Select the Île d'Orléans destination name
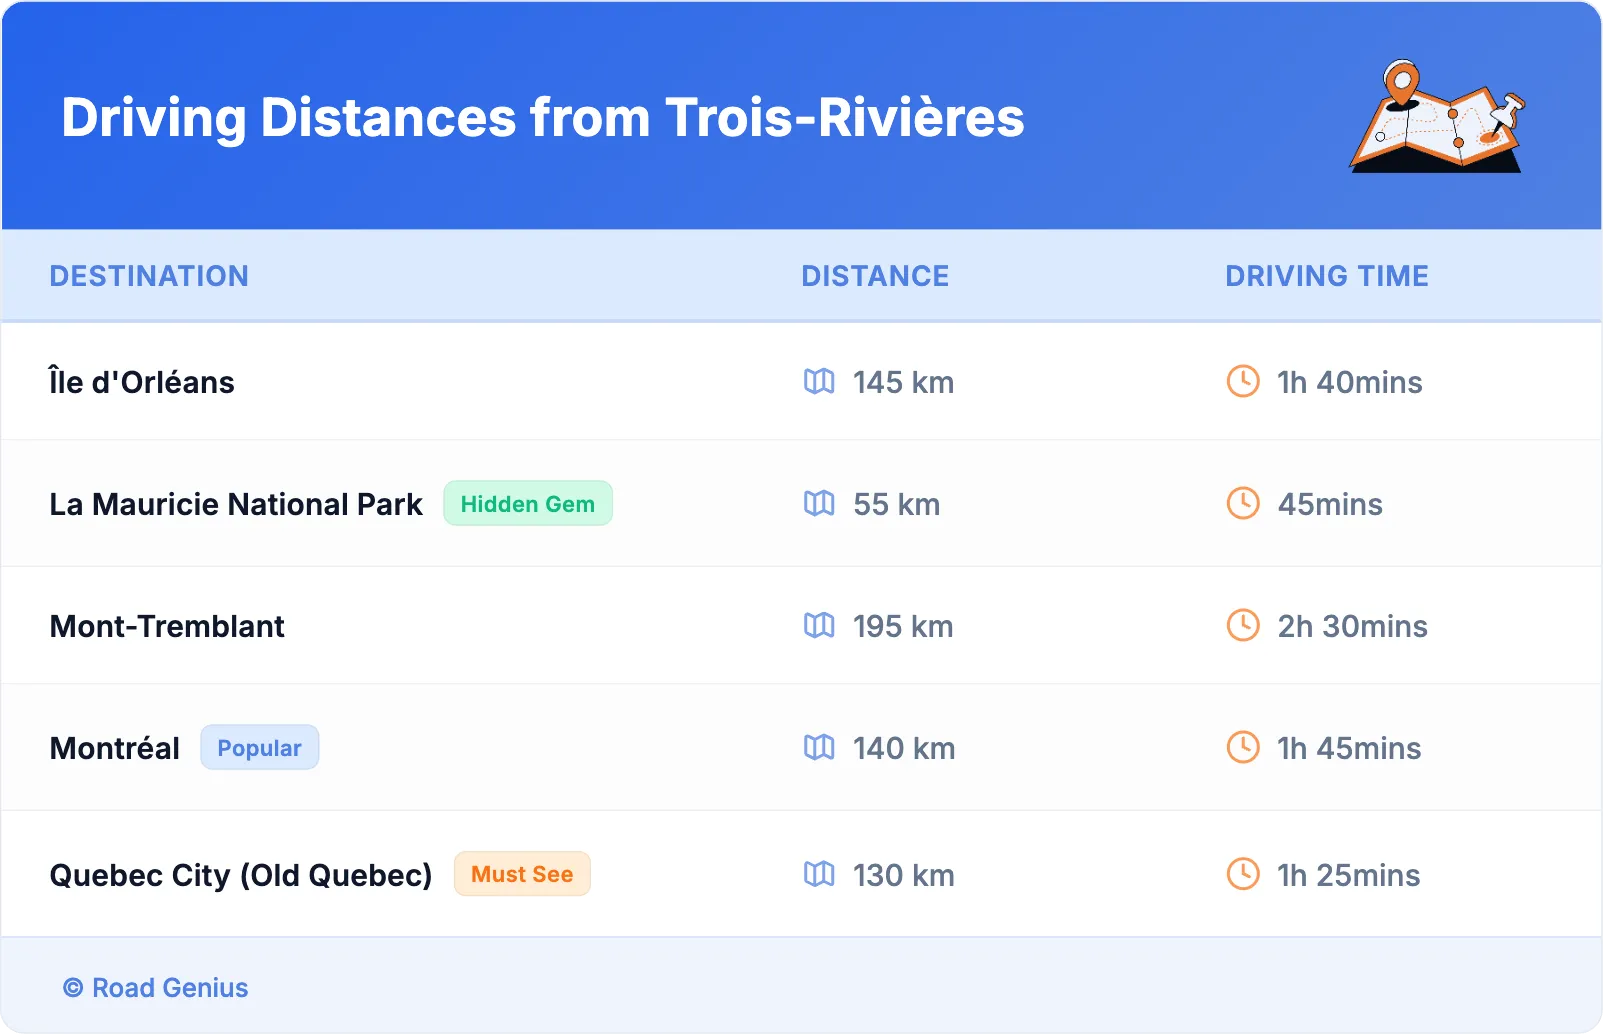The height and width of the screenshot is (1034, 1604). [x=142, y=381]
